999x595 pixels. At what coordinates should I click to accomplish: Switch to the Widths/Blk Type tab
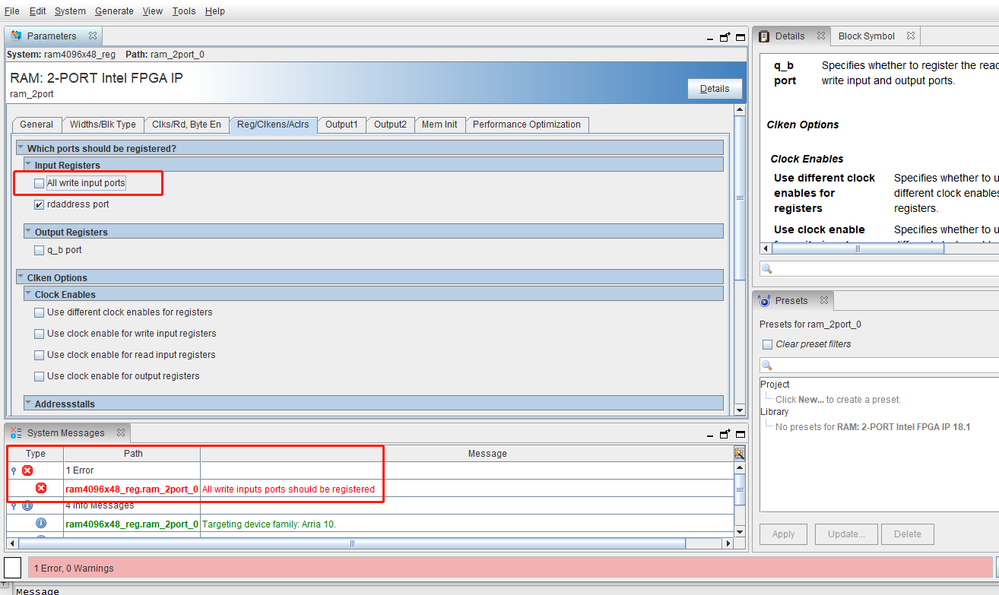[103, 124]
